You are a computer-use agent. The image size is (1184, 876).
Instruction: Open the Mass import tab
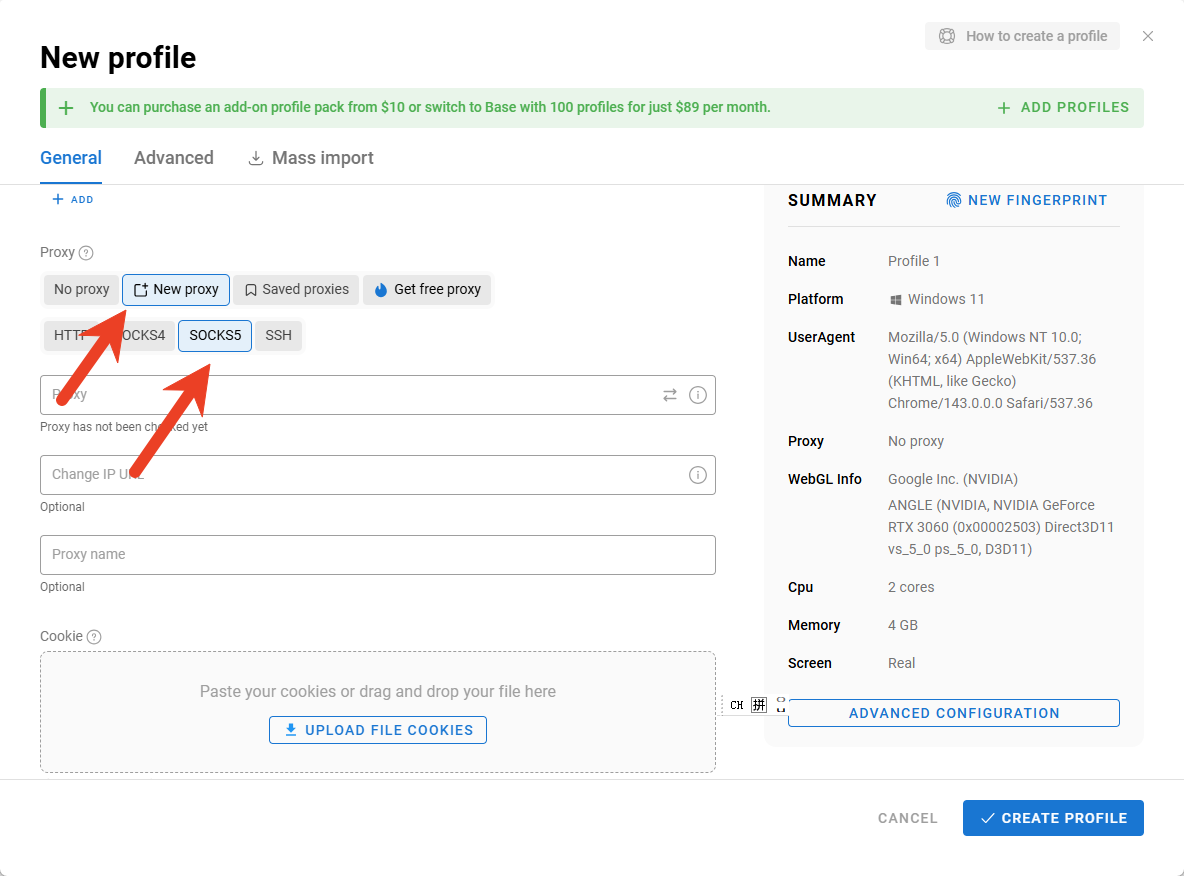point(311,158)
